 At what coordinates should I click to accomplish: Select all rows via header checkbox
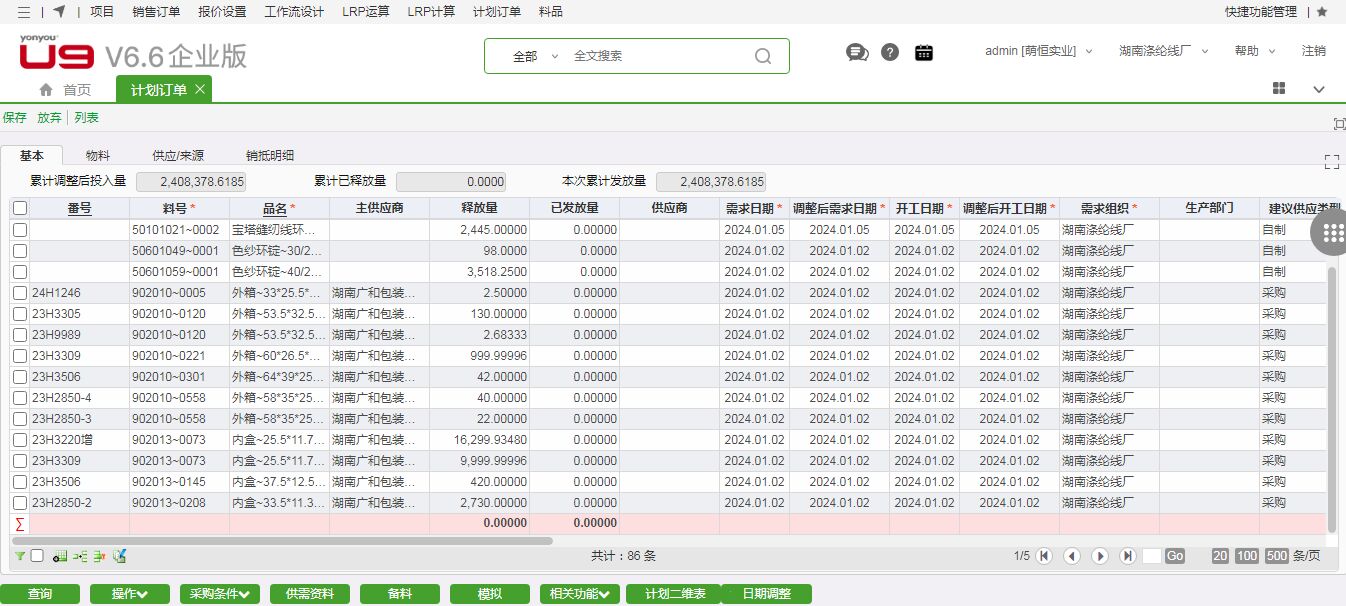click(x=20, y=208)
